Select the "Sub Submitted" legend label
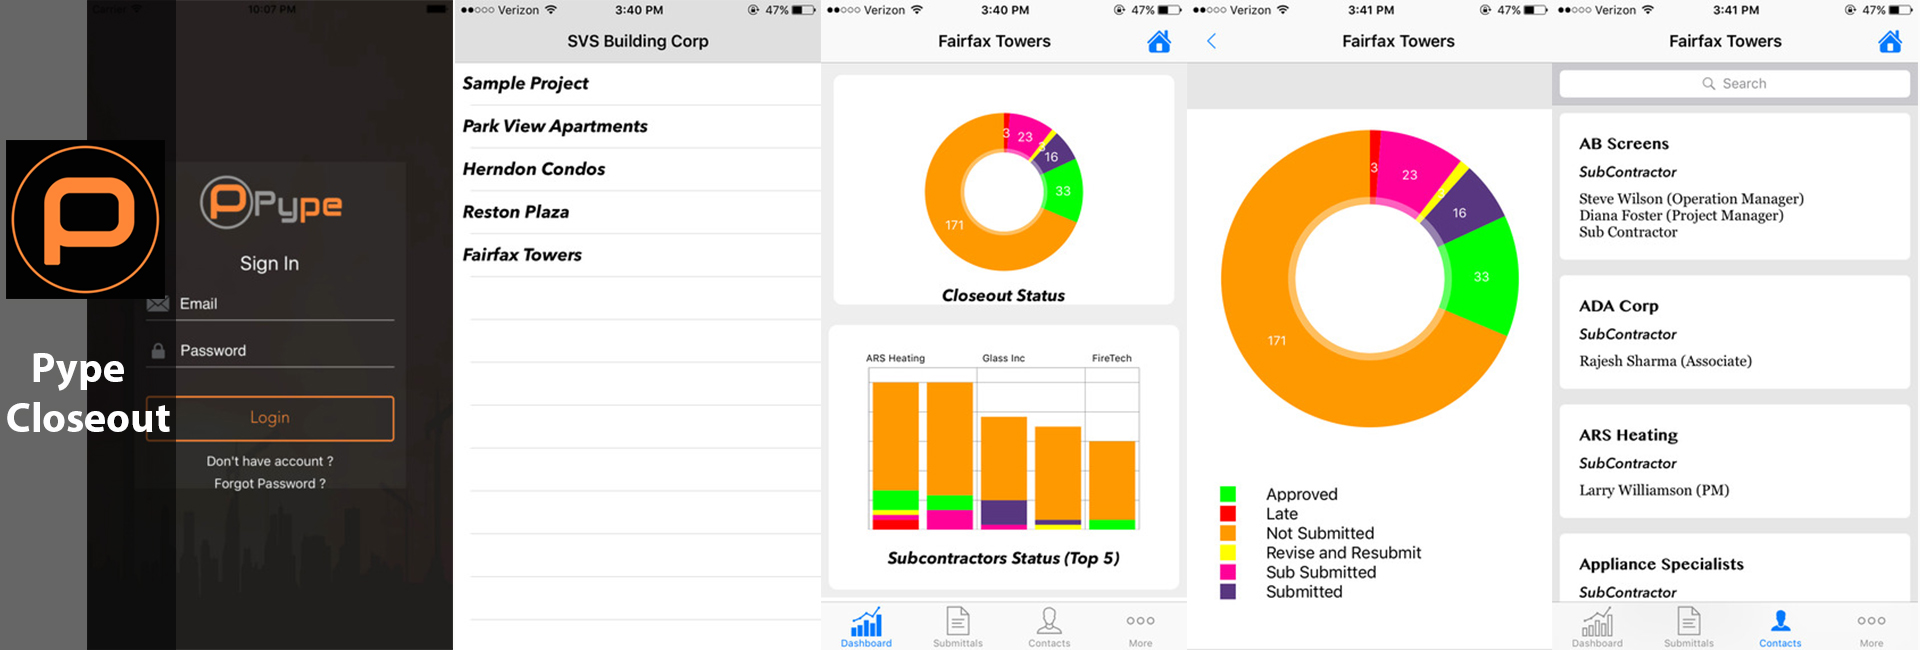Viewport: 1920px width, 650px height. click(x=1321, y=572)
